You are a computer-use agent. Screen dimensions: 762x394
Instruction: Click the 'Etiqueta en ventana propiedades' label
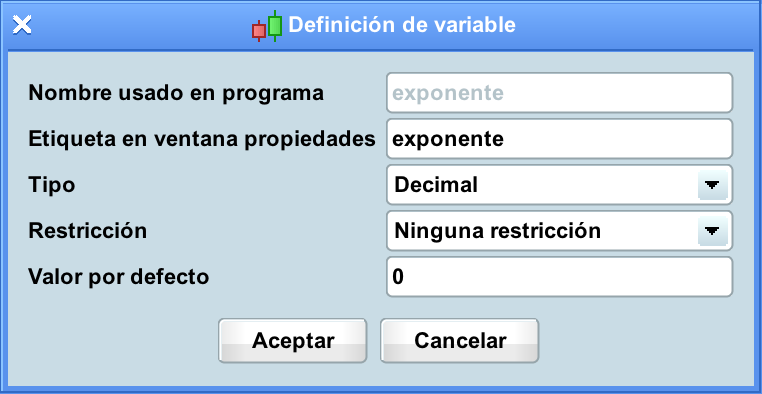202,139
